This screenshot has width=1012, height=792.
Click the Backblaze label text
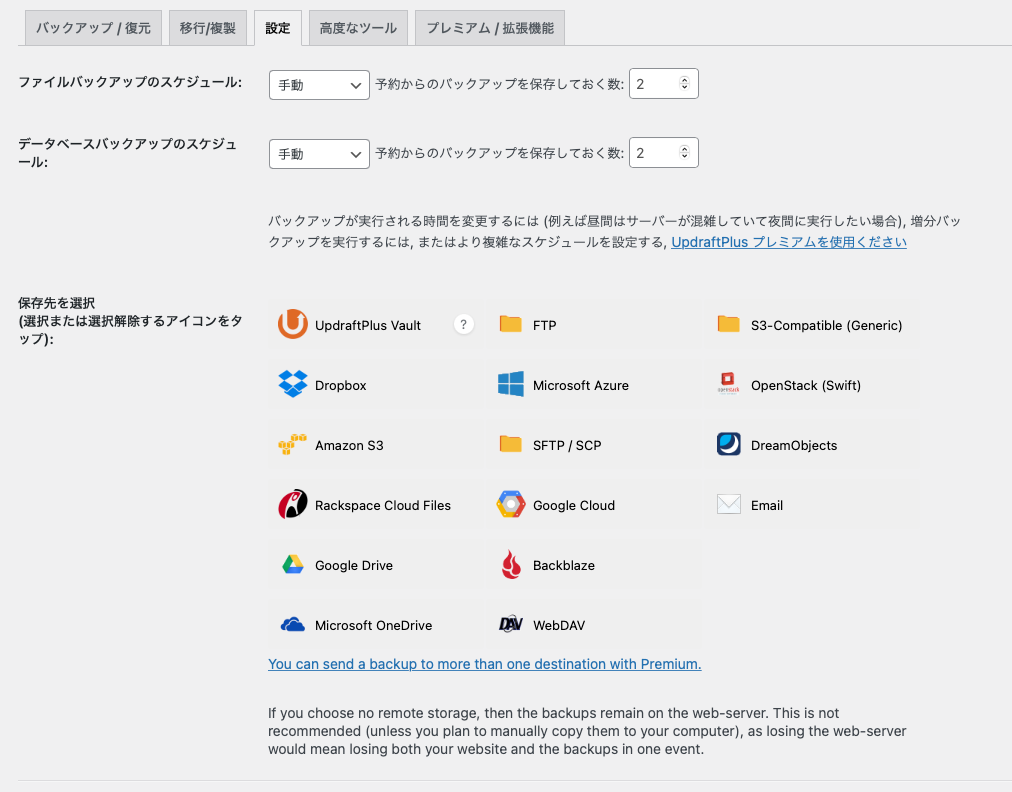[x=563, y=565]
